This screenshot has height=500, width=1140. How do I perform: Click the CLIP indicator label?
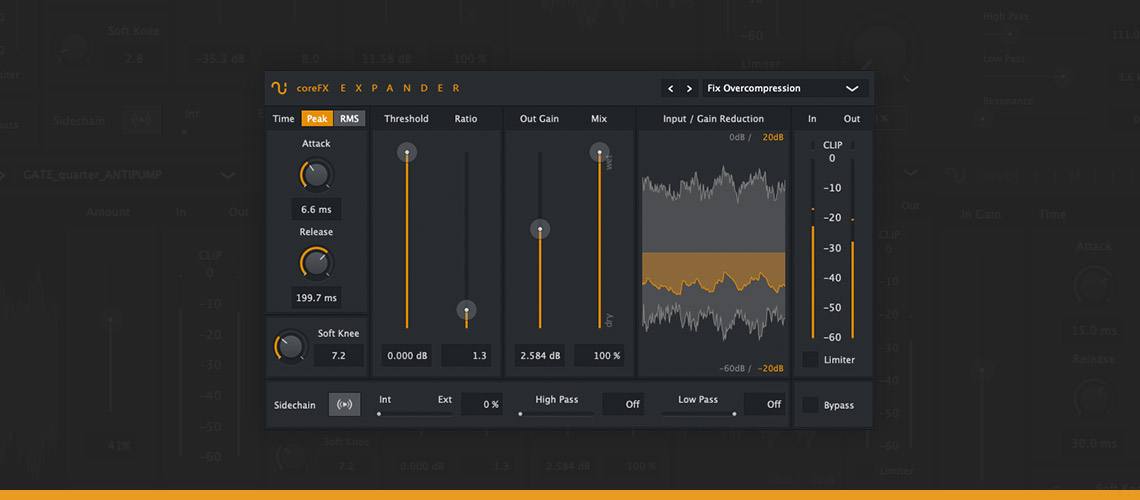[x=832, y=145]
